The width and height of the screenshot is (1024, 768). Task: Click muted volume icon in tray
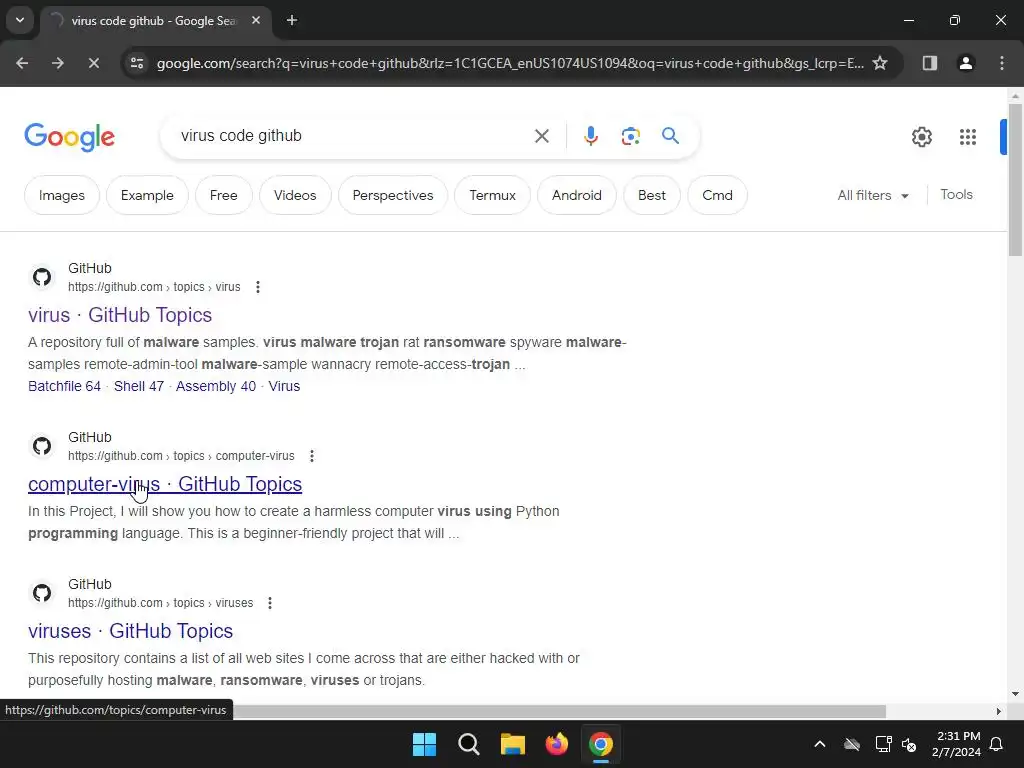909,744
